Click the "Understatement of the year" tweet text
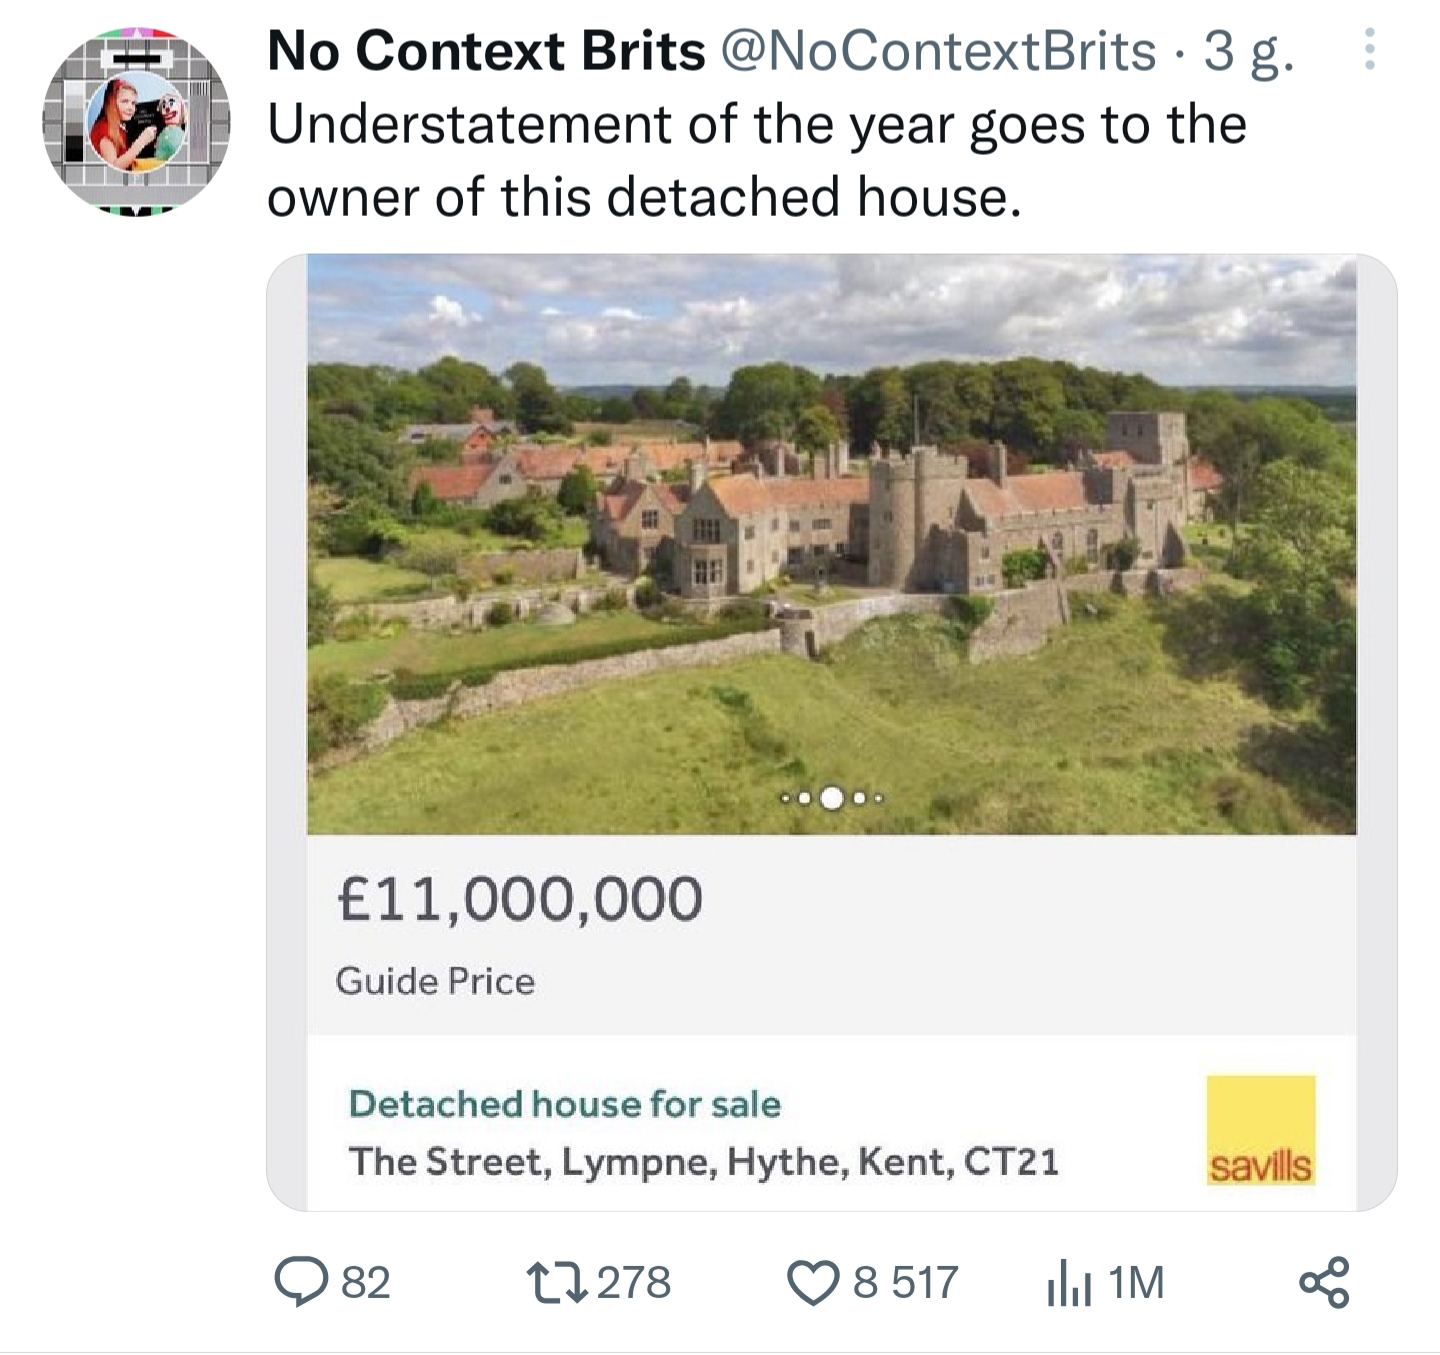Image resolution: width=1440 pixels, height=1355 pixels. click(x=756, y=160)
